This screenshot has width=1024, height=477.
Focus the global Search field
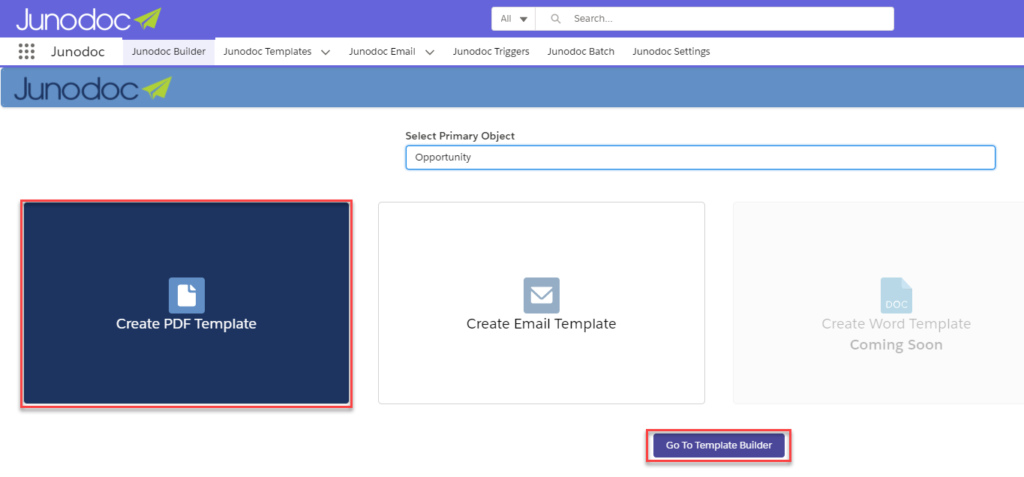[714, 19]
